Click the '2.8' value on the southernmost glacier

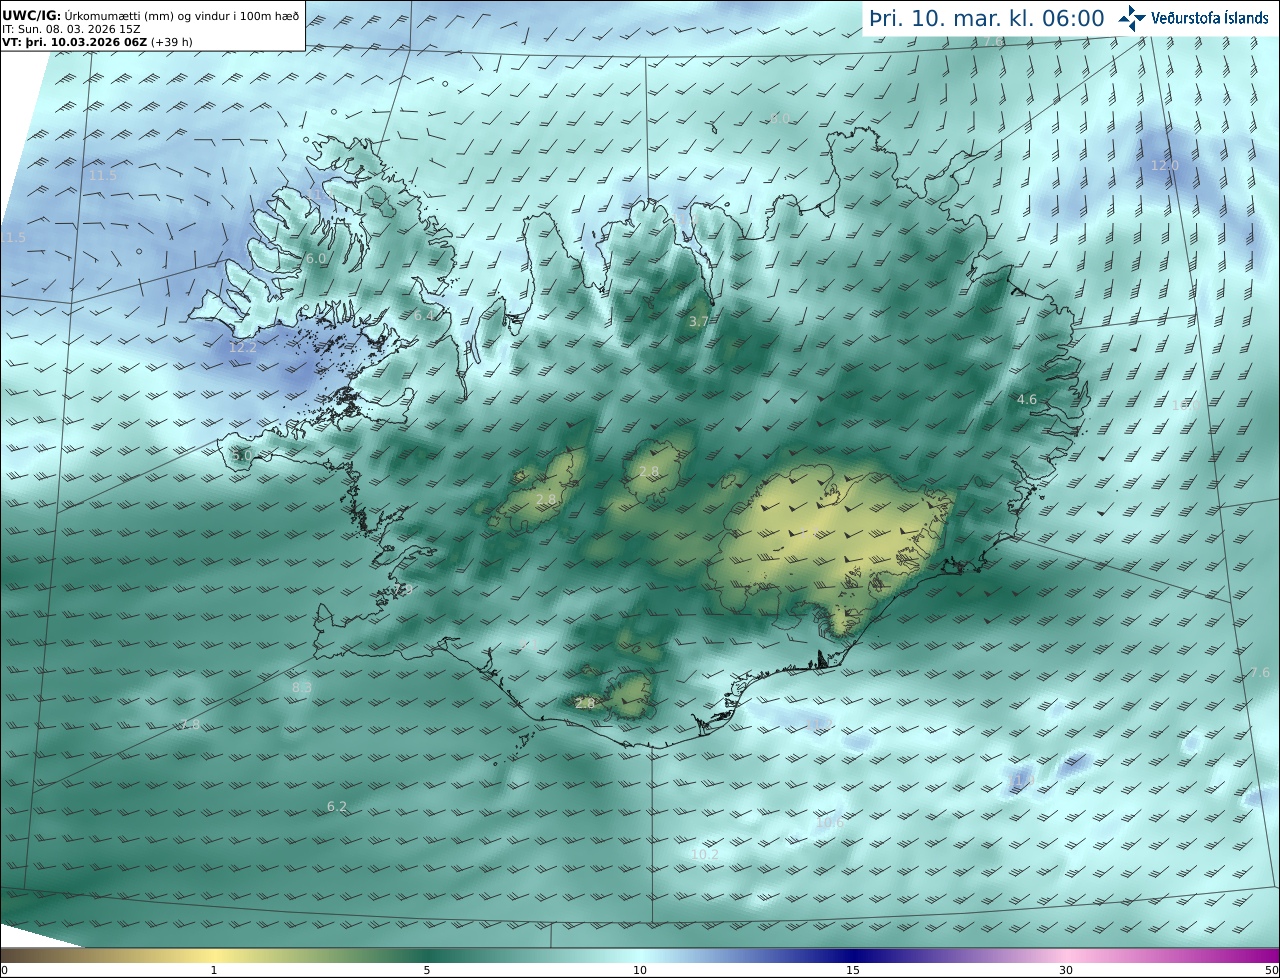pos(586,704)
